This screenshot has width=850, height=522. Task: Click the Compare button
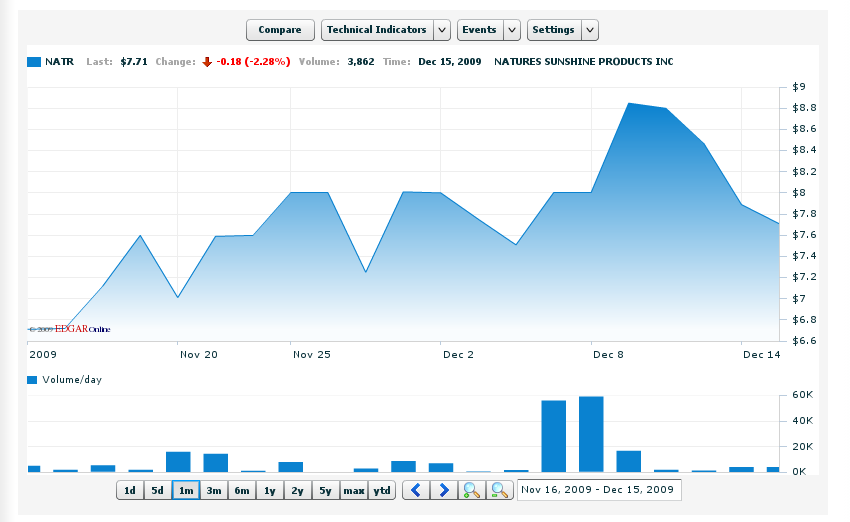coord(280,30)
